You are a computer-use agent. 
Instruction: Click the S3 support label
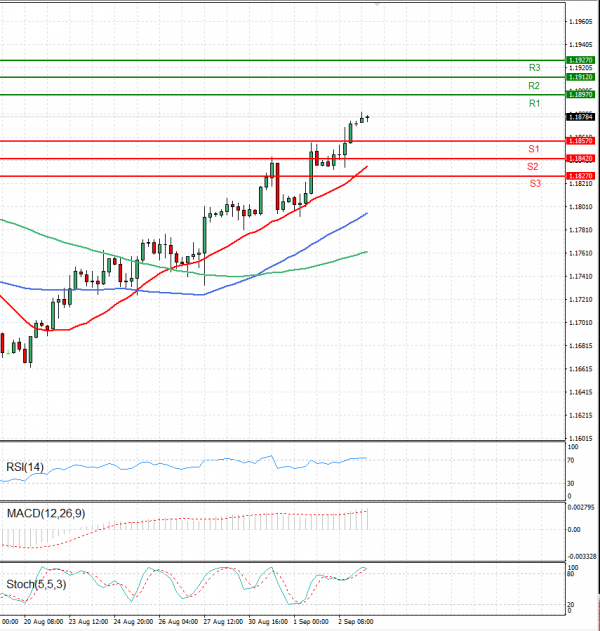coord(534,184)
